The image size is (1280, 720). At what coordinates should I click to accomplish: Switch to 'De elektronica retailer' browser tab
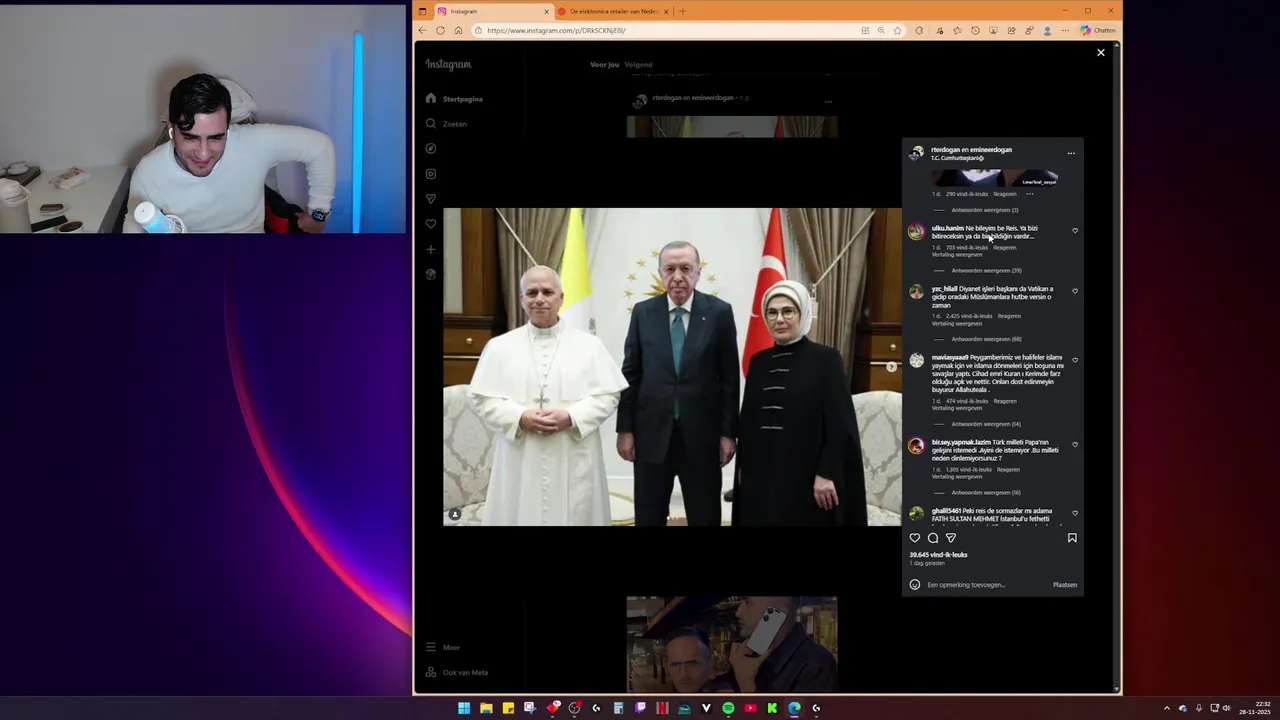[613, 11]
